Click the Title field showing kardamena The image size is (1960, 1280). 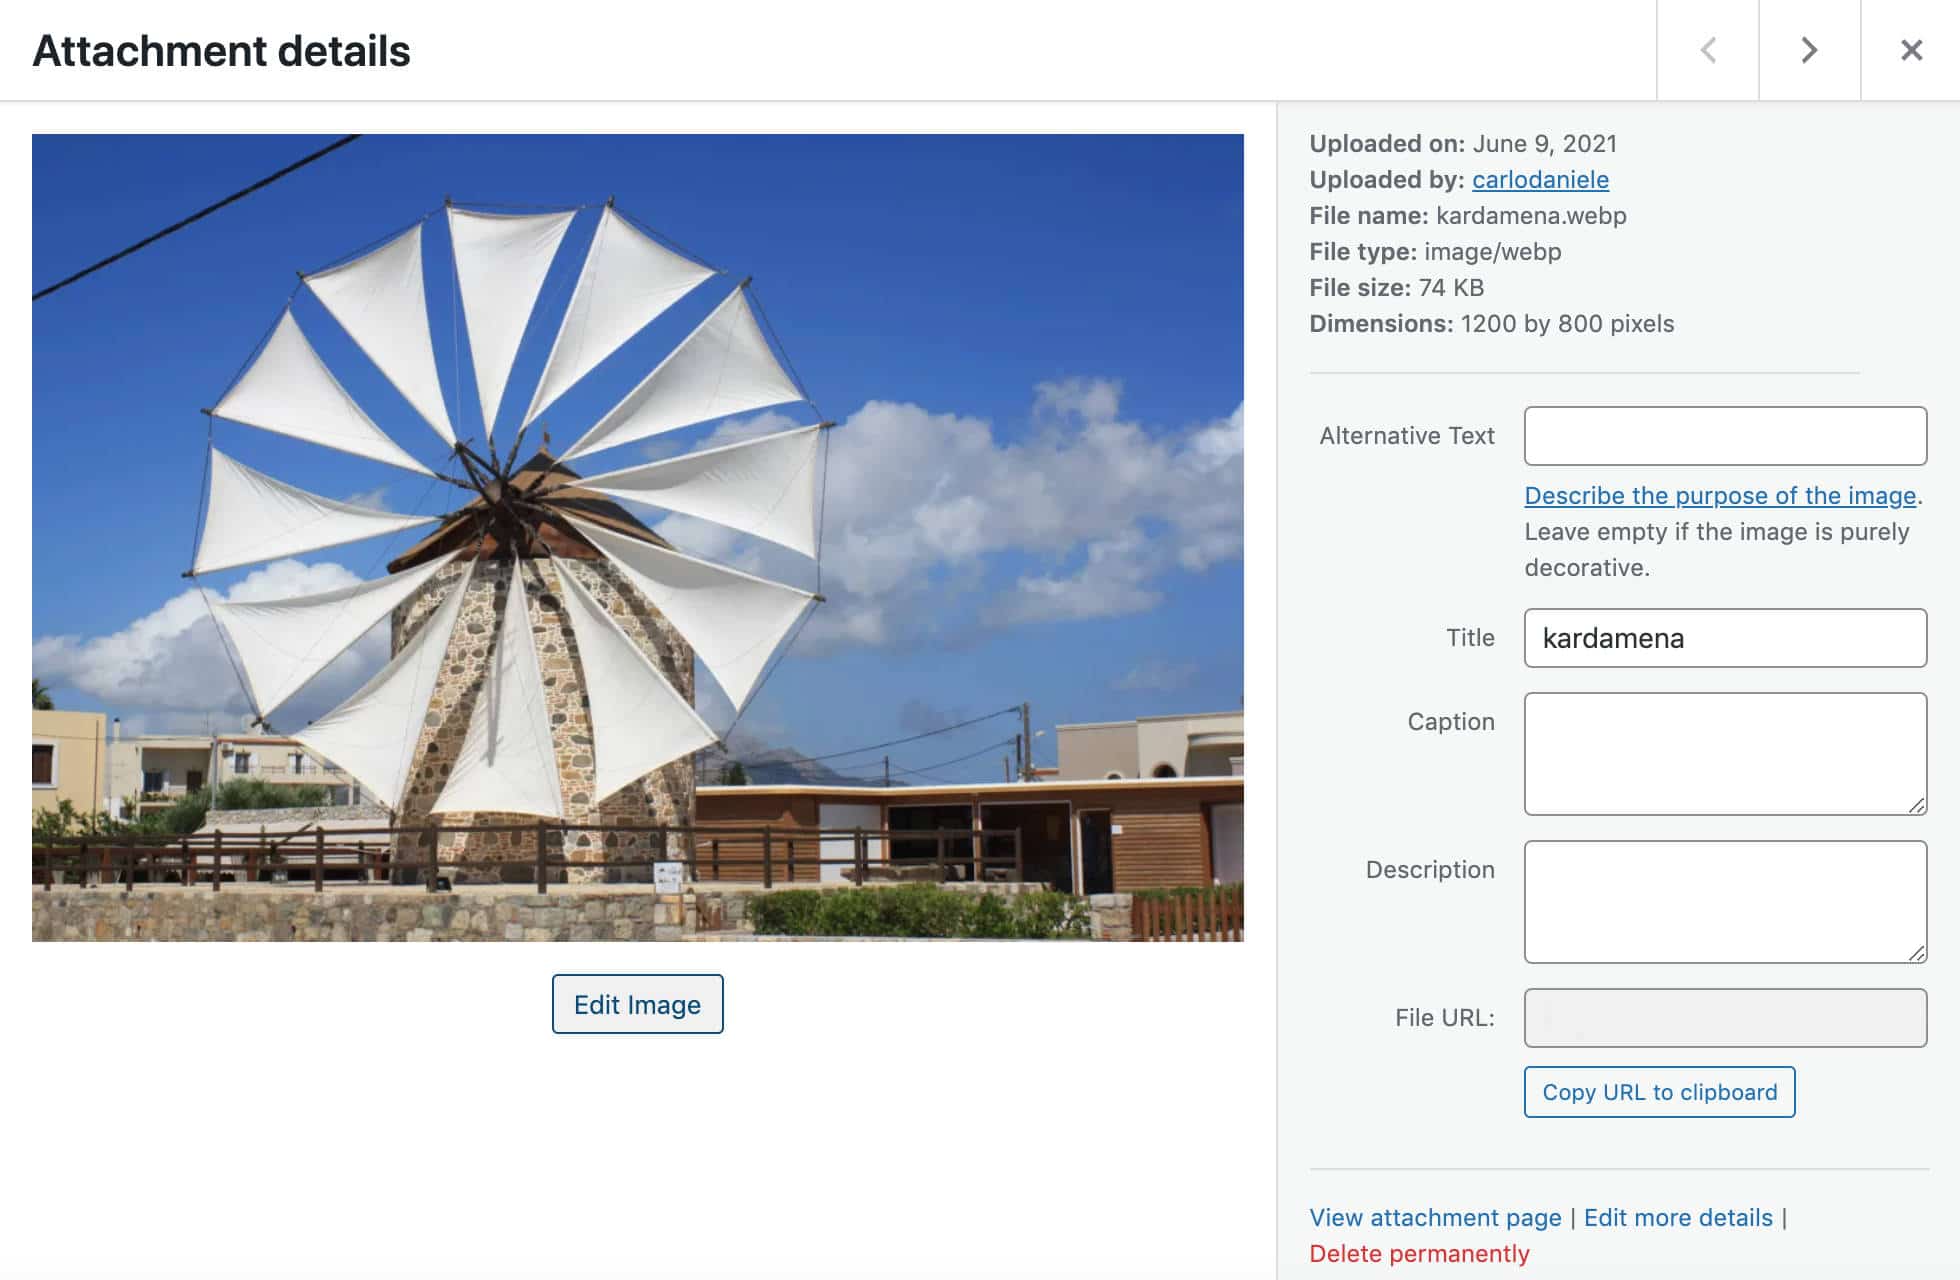[x=1726, y=637]
